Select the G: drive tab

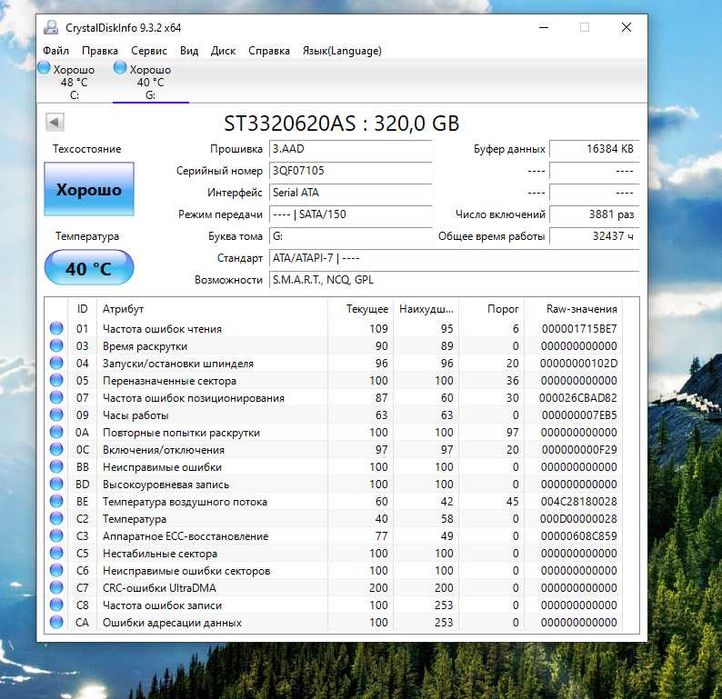pyautogui.click(x=151, y=82)
